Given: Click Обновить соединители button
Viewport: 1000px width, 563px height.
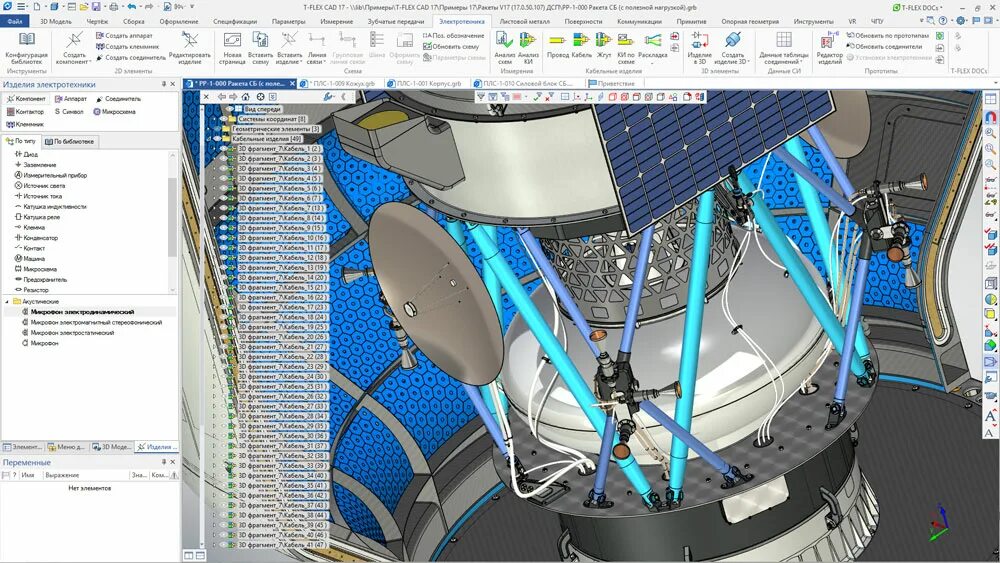Looking at the screenshot, I should [884, 47].
